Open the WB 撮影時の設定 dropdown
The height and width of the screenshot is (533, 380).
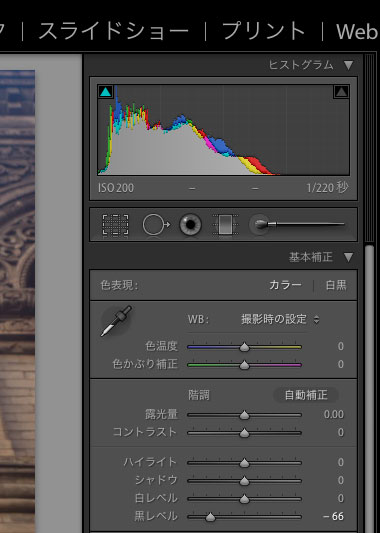click(x=280, y=319)
